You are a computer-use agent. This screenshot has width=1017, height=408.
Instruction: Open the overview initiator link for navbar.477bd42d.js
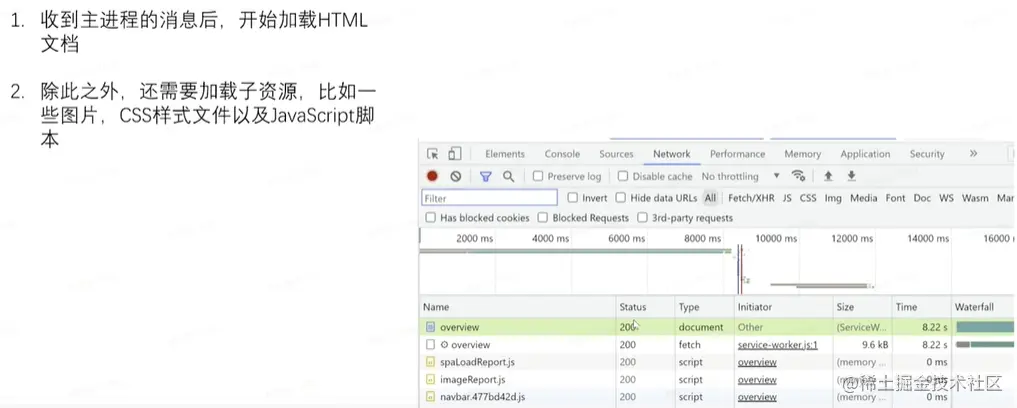[x=757, y=396]
